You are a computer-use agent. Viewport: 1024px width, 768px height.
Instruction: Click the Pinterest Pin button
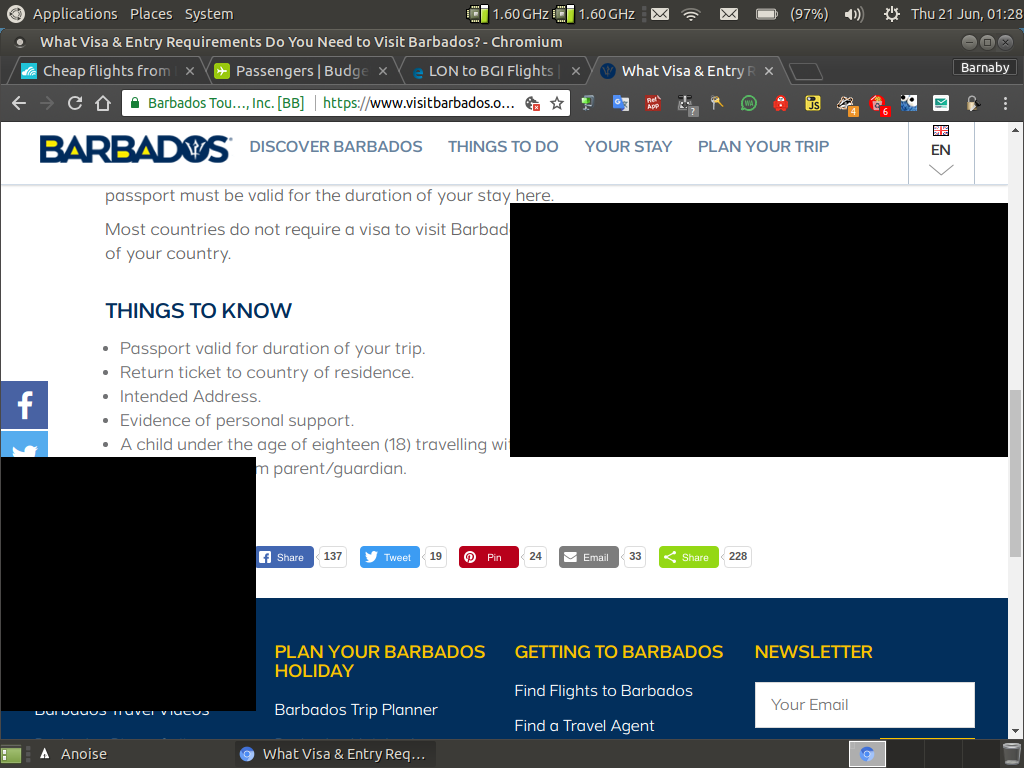click(x=489, y=557)
